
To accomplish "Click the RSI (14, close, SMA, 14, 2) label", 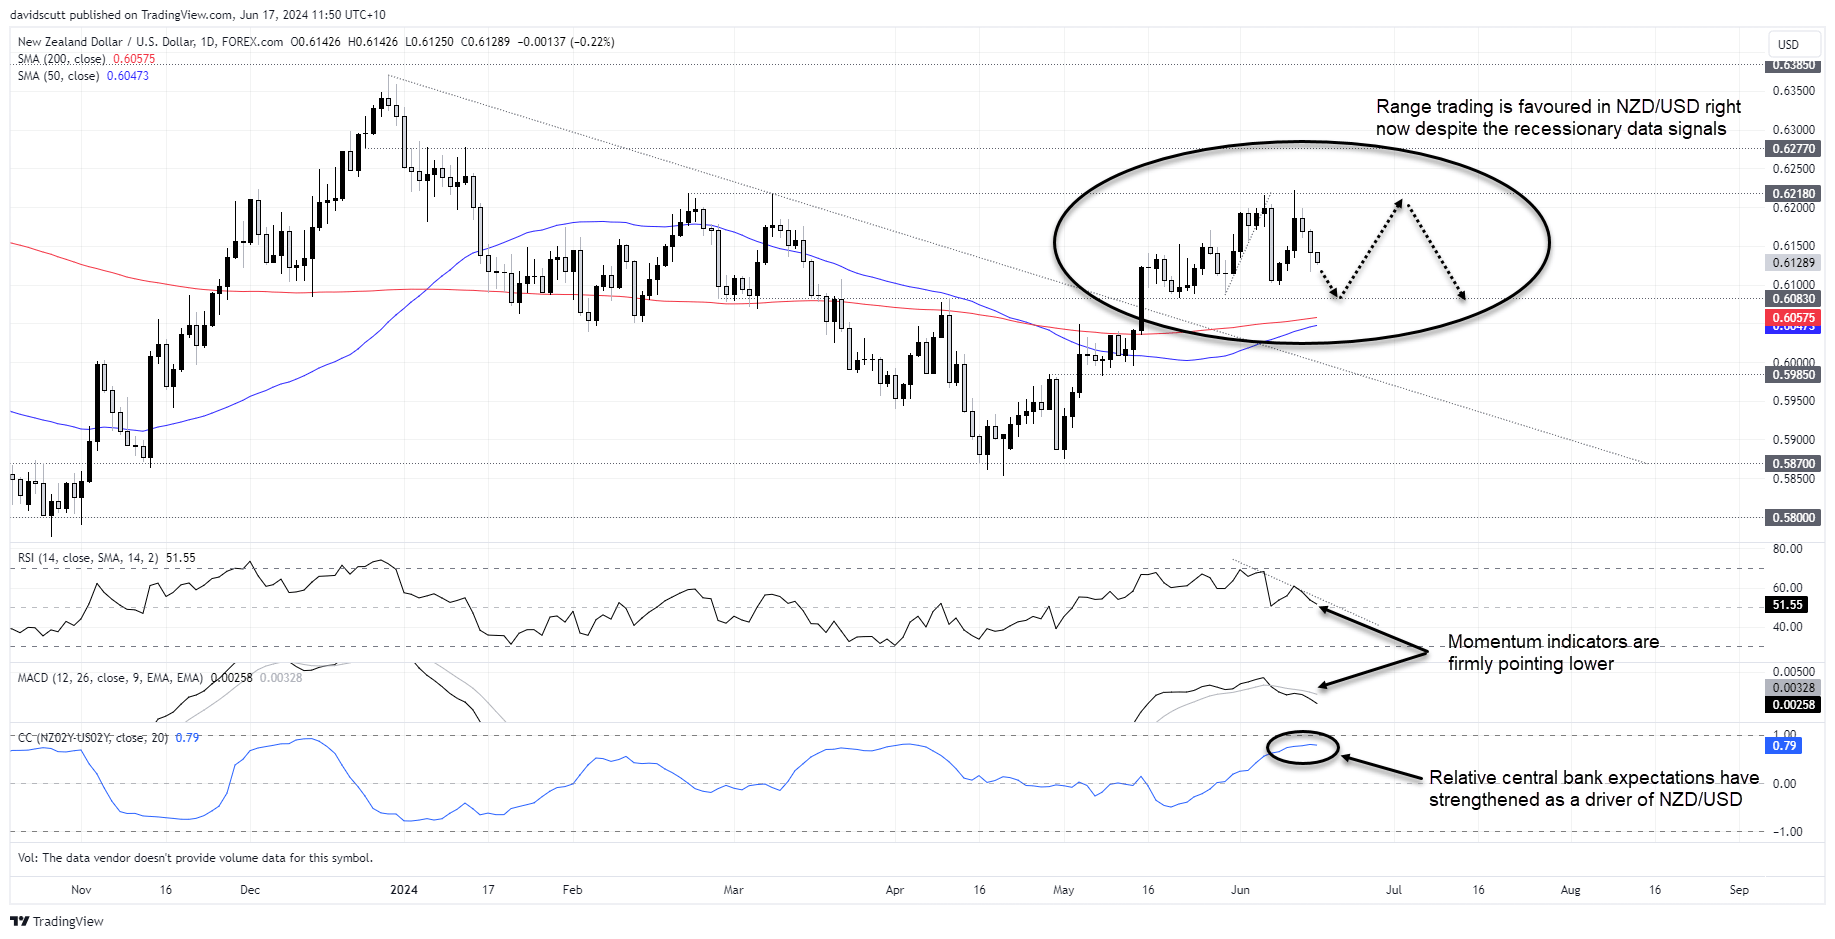I will point(88,558).
